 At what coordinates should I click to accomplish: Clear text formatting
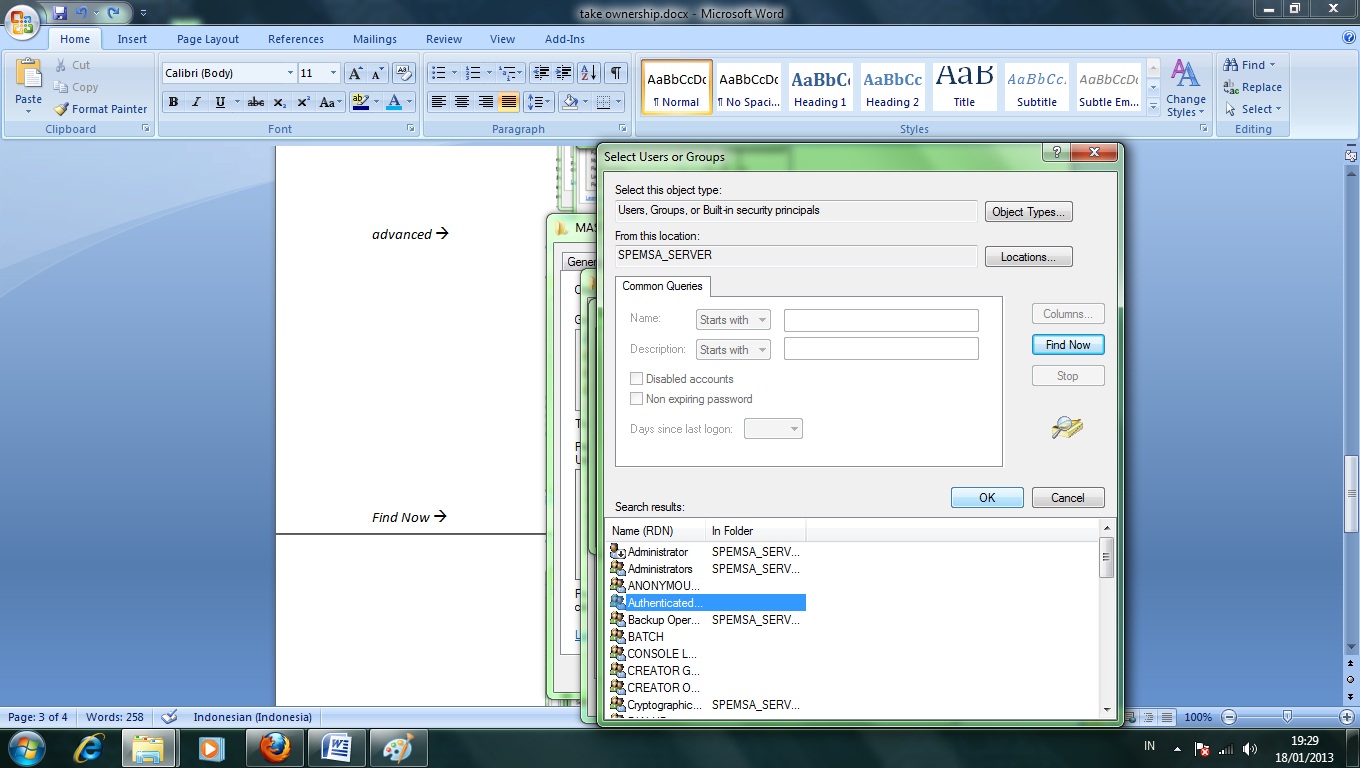click(404, 73)
